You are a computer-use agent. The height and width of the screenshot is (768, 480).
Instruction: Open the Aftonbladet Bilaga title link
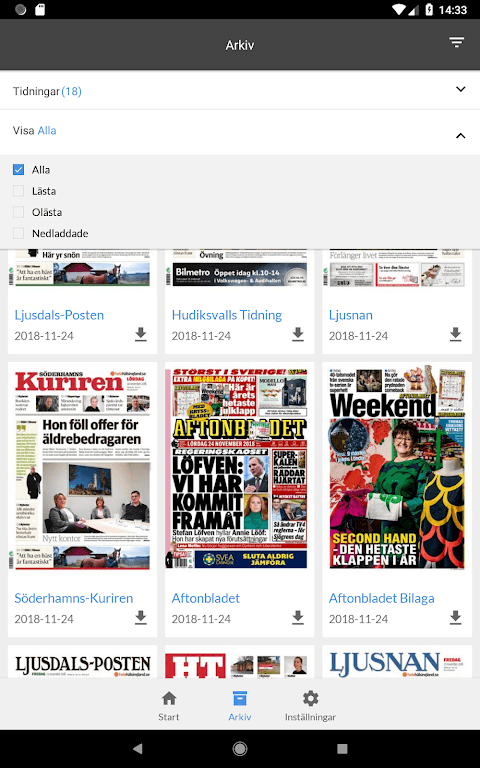click(382, 598)
